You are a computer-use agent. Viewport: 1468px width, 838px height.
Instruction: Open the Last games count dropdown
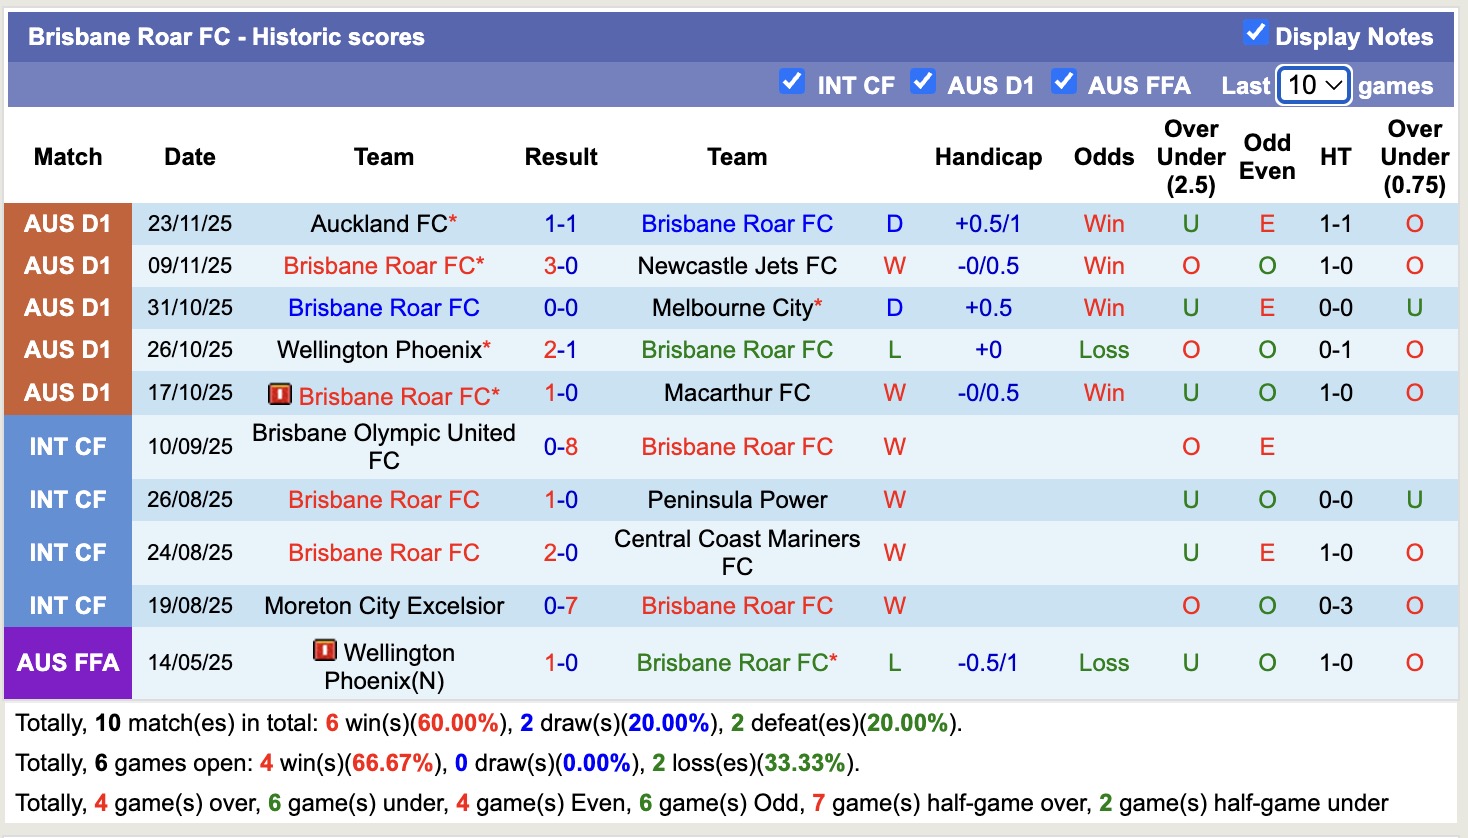click(1313, 86)
